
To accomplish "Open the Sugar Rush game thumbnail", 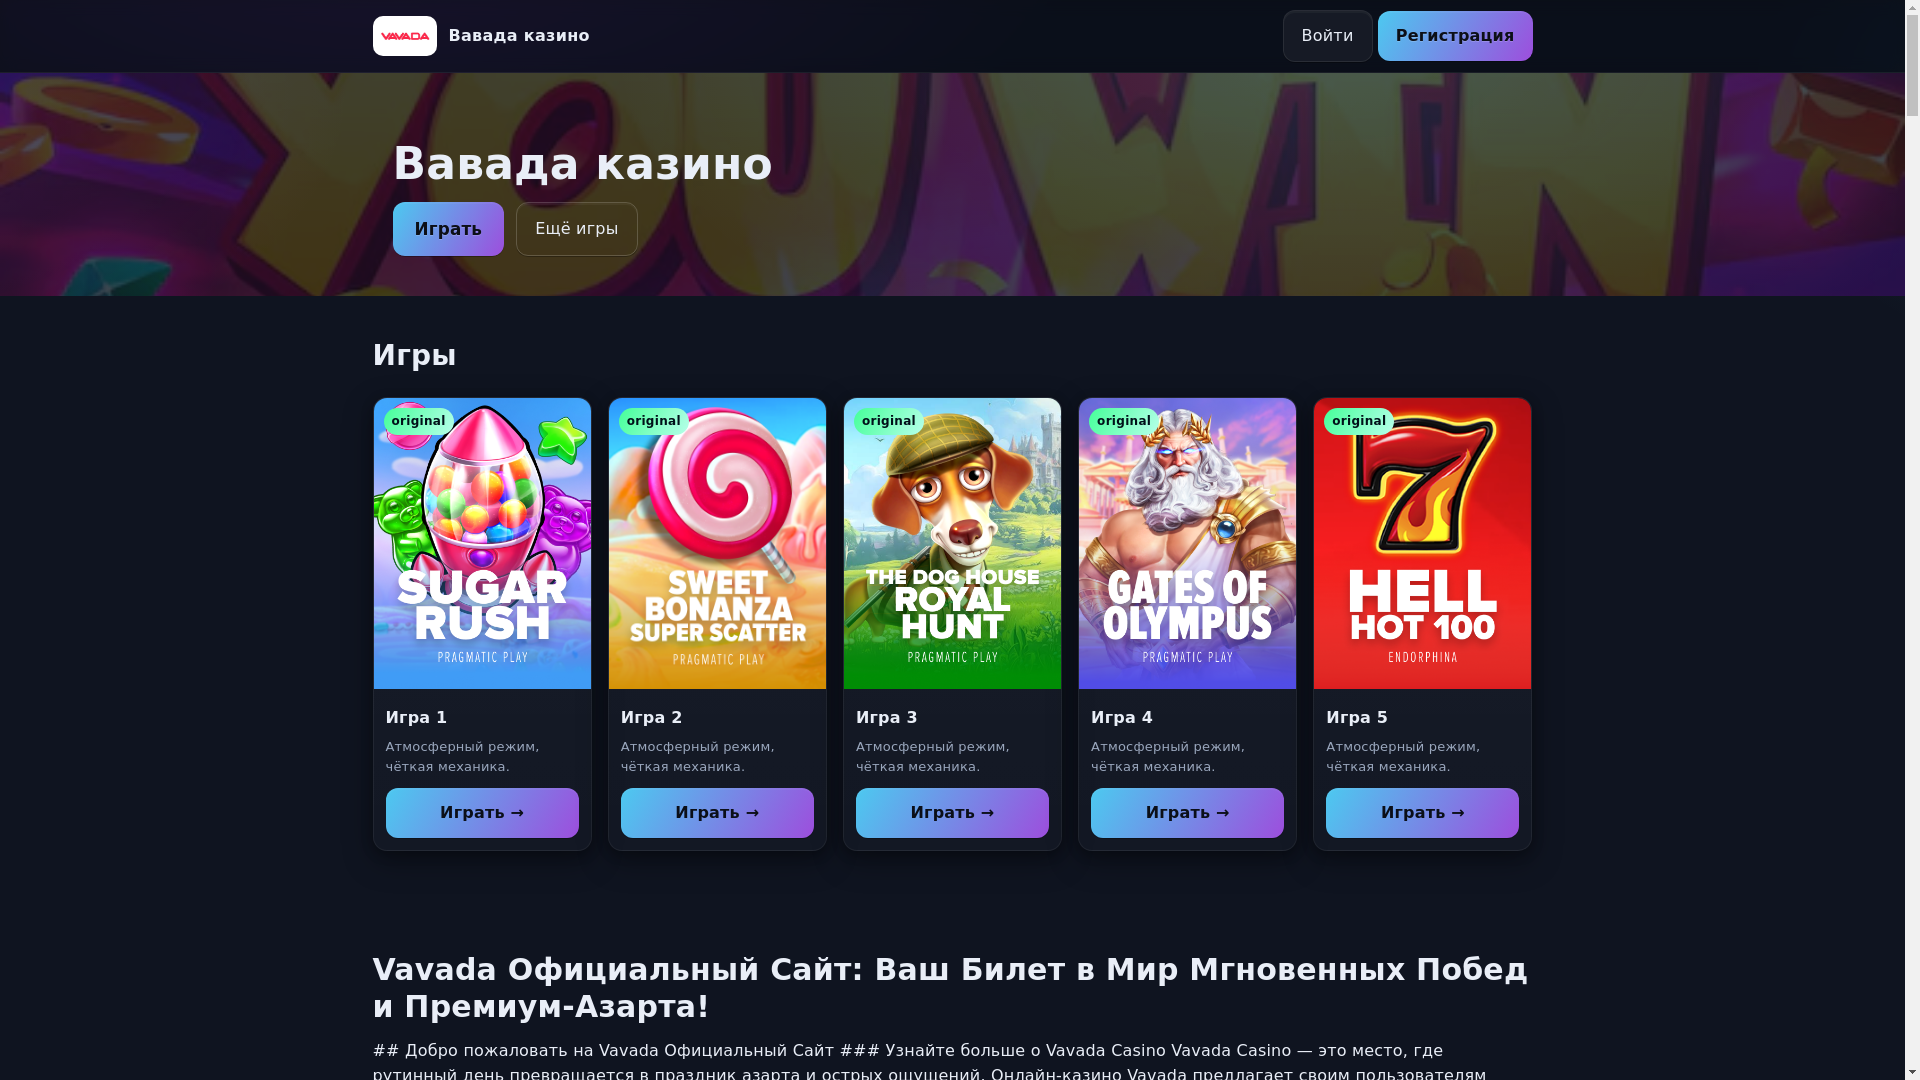I will pyautogui.click(x=482, y=544).
